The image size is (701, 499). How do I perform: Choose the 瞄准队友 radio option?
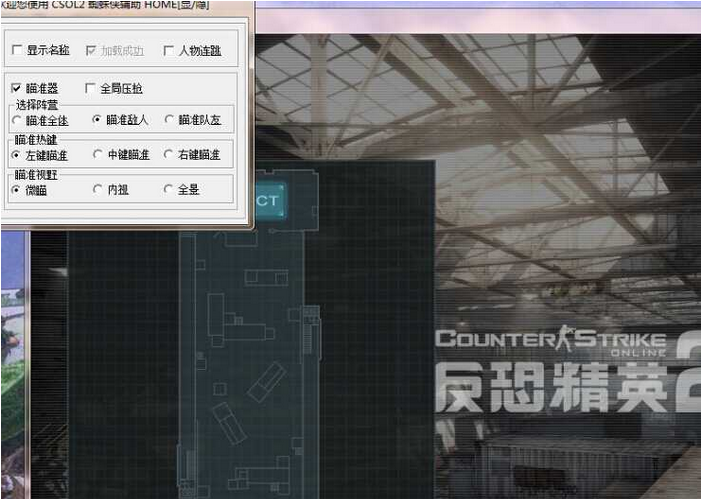pos(169,120)
